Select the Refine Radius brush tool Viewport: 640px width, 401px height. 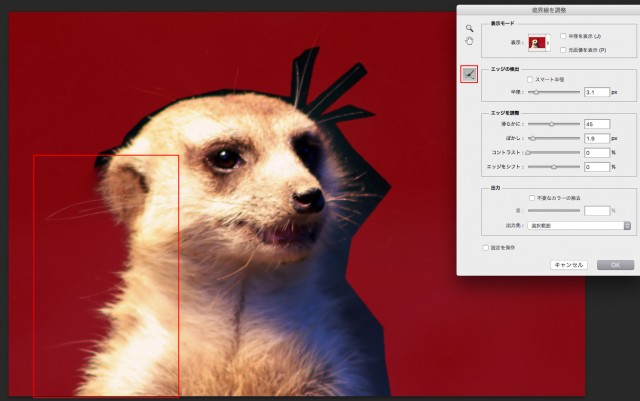469,74
